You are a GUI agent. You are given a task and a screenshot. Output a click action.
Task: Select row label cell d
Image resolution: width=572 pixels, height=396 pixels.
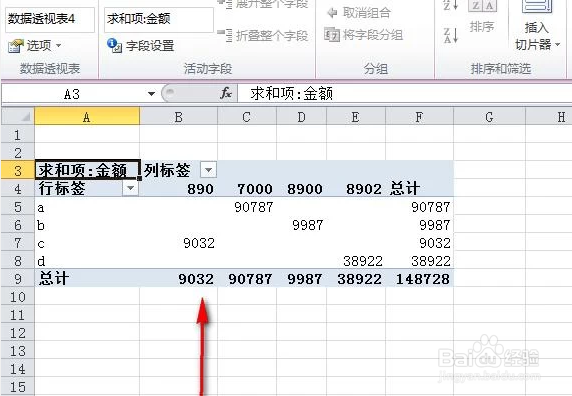click(x=87, y=260)
